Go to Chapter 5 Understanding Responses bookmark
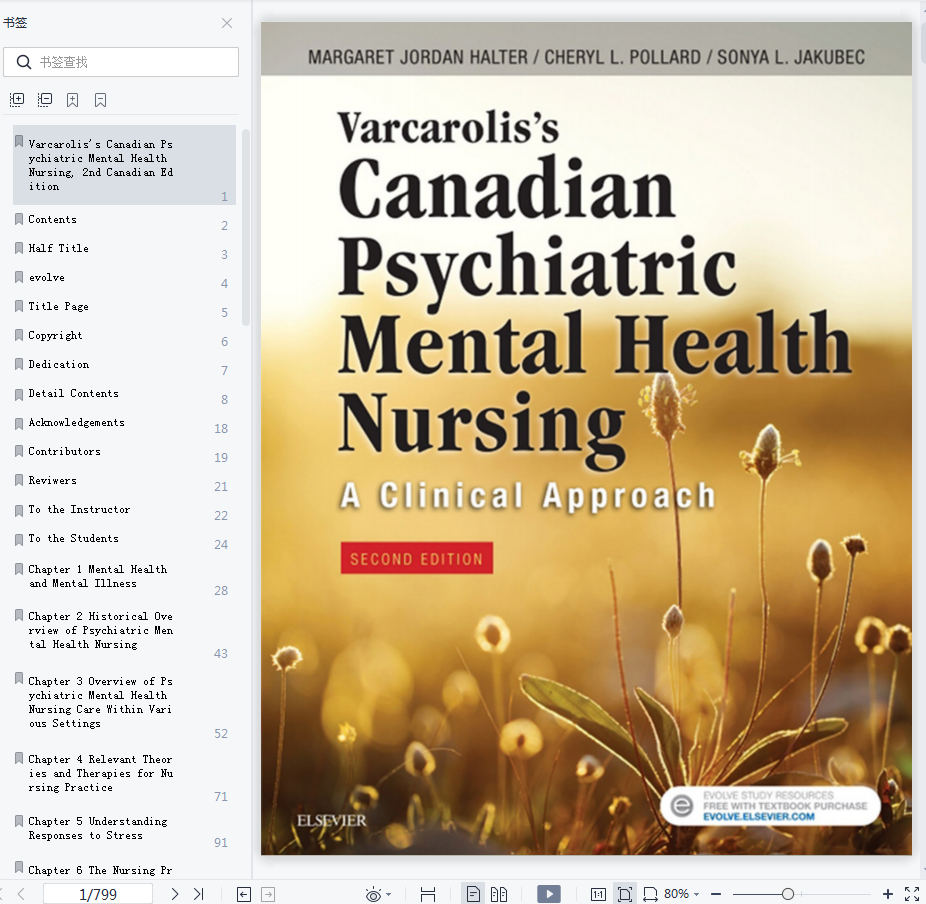This screenshot has width=926, height=904. coord(97,828)
